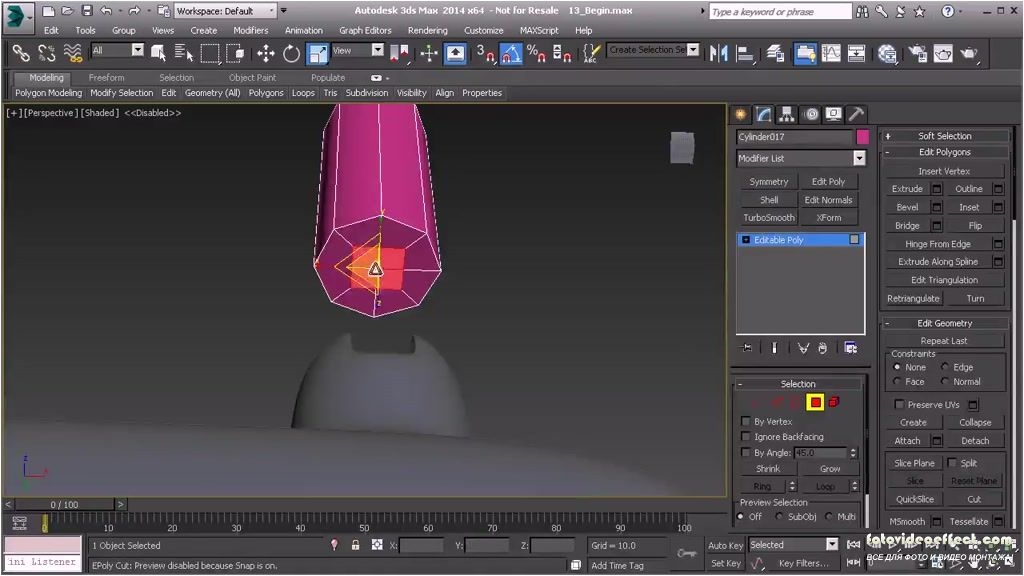
Task: Open the MAXScript menu
Action: [x=539, y=31]
